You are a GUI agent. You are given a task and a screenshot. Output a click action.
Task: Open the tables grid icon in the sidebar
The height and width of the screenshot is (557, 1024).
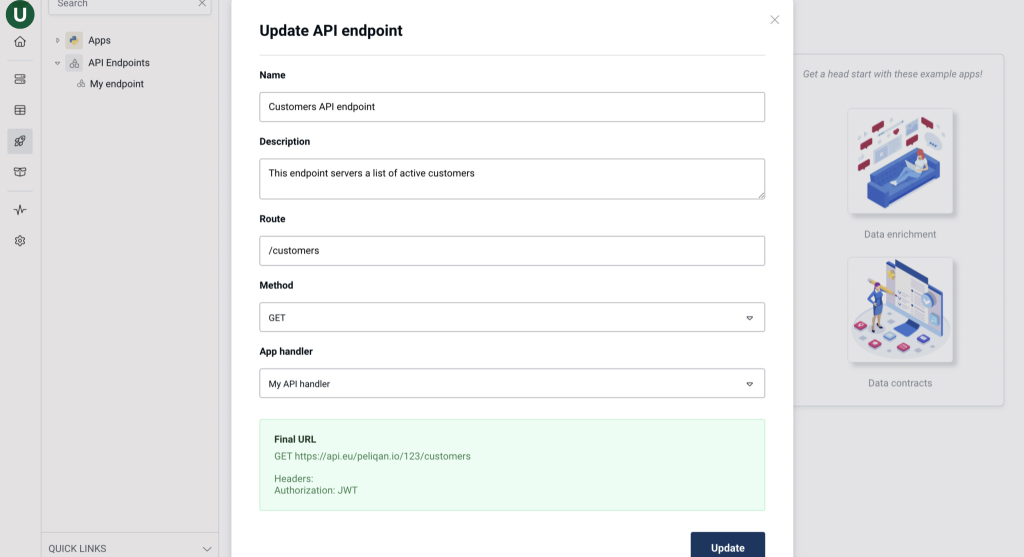20,110
